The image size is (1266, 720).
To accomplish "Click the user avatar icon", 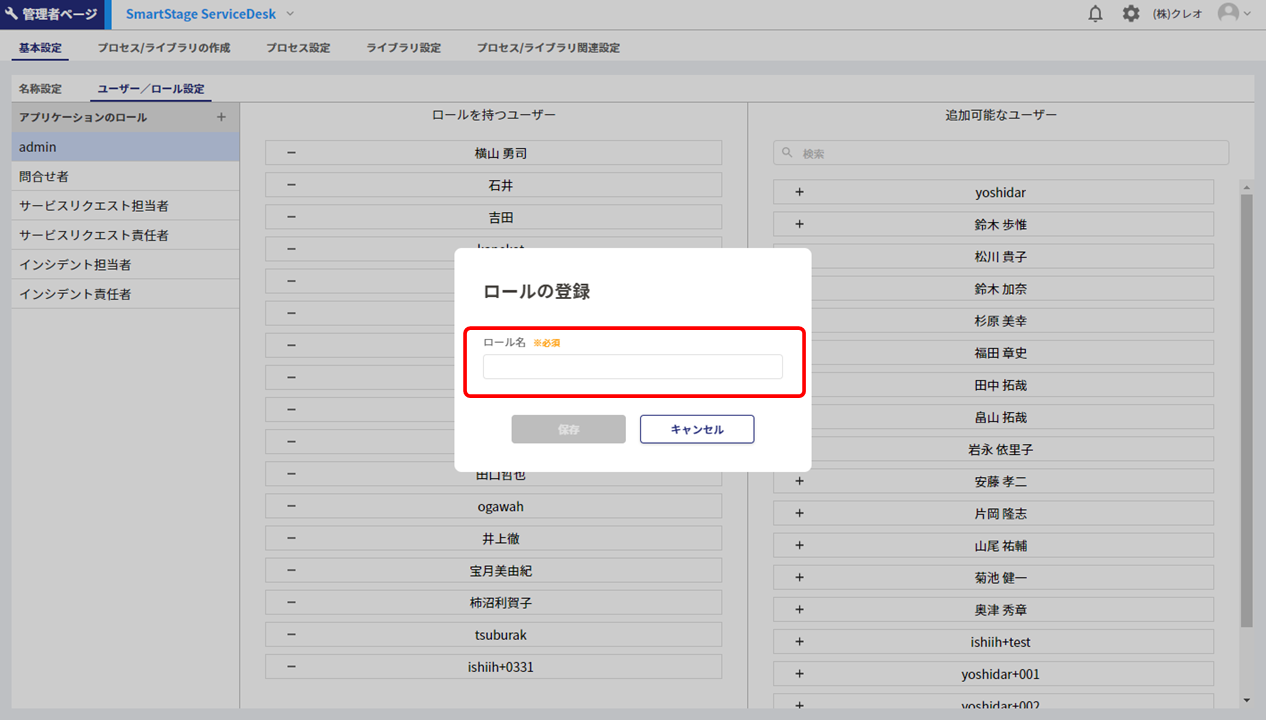I will pos(1227,14).
